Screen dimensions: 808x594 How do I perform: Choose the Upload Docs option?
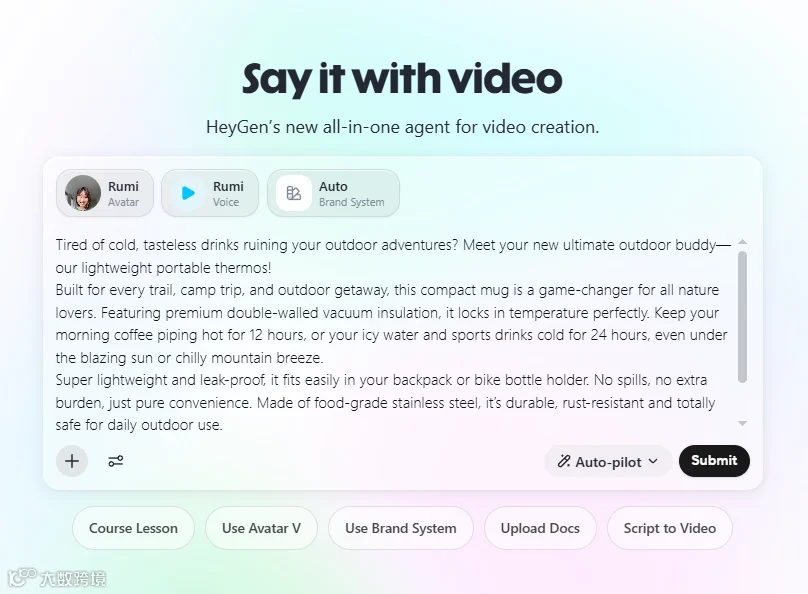point(540,528)
